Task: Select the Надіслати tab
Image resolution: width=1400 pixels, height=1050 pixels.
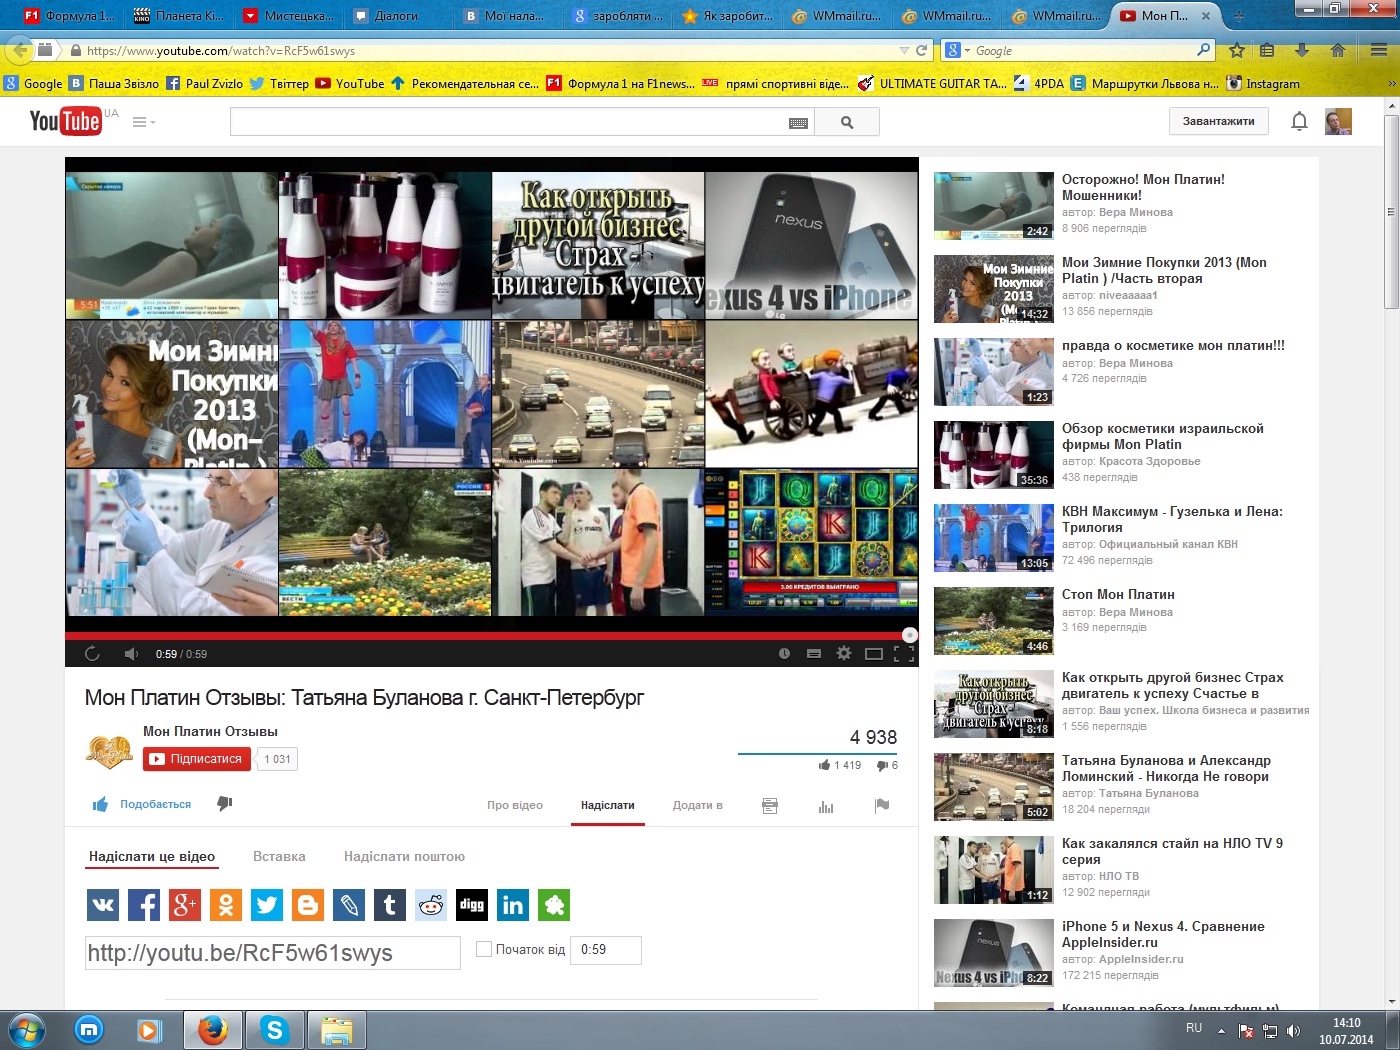Action: (608, 805)
